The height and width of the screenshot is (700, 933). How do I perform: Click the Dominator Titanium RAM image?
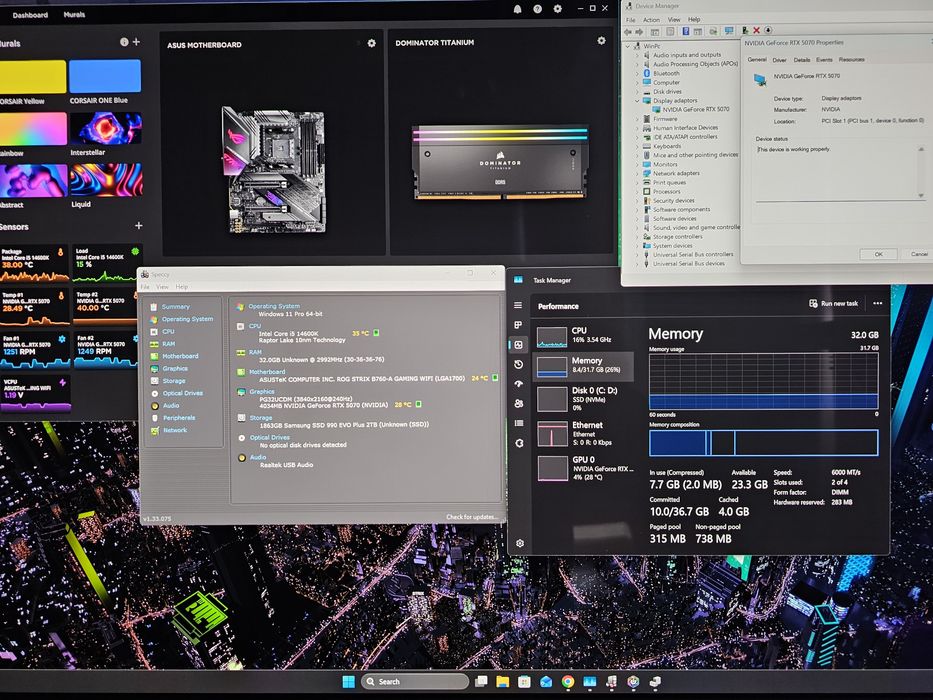point(500,162)
